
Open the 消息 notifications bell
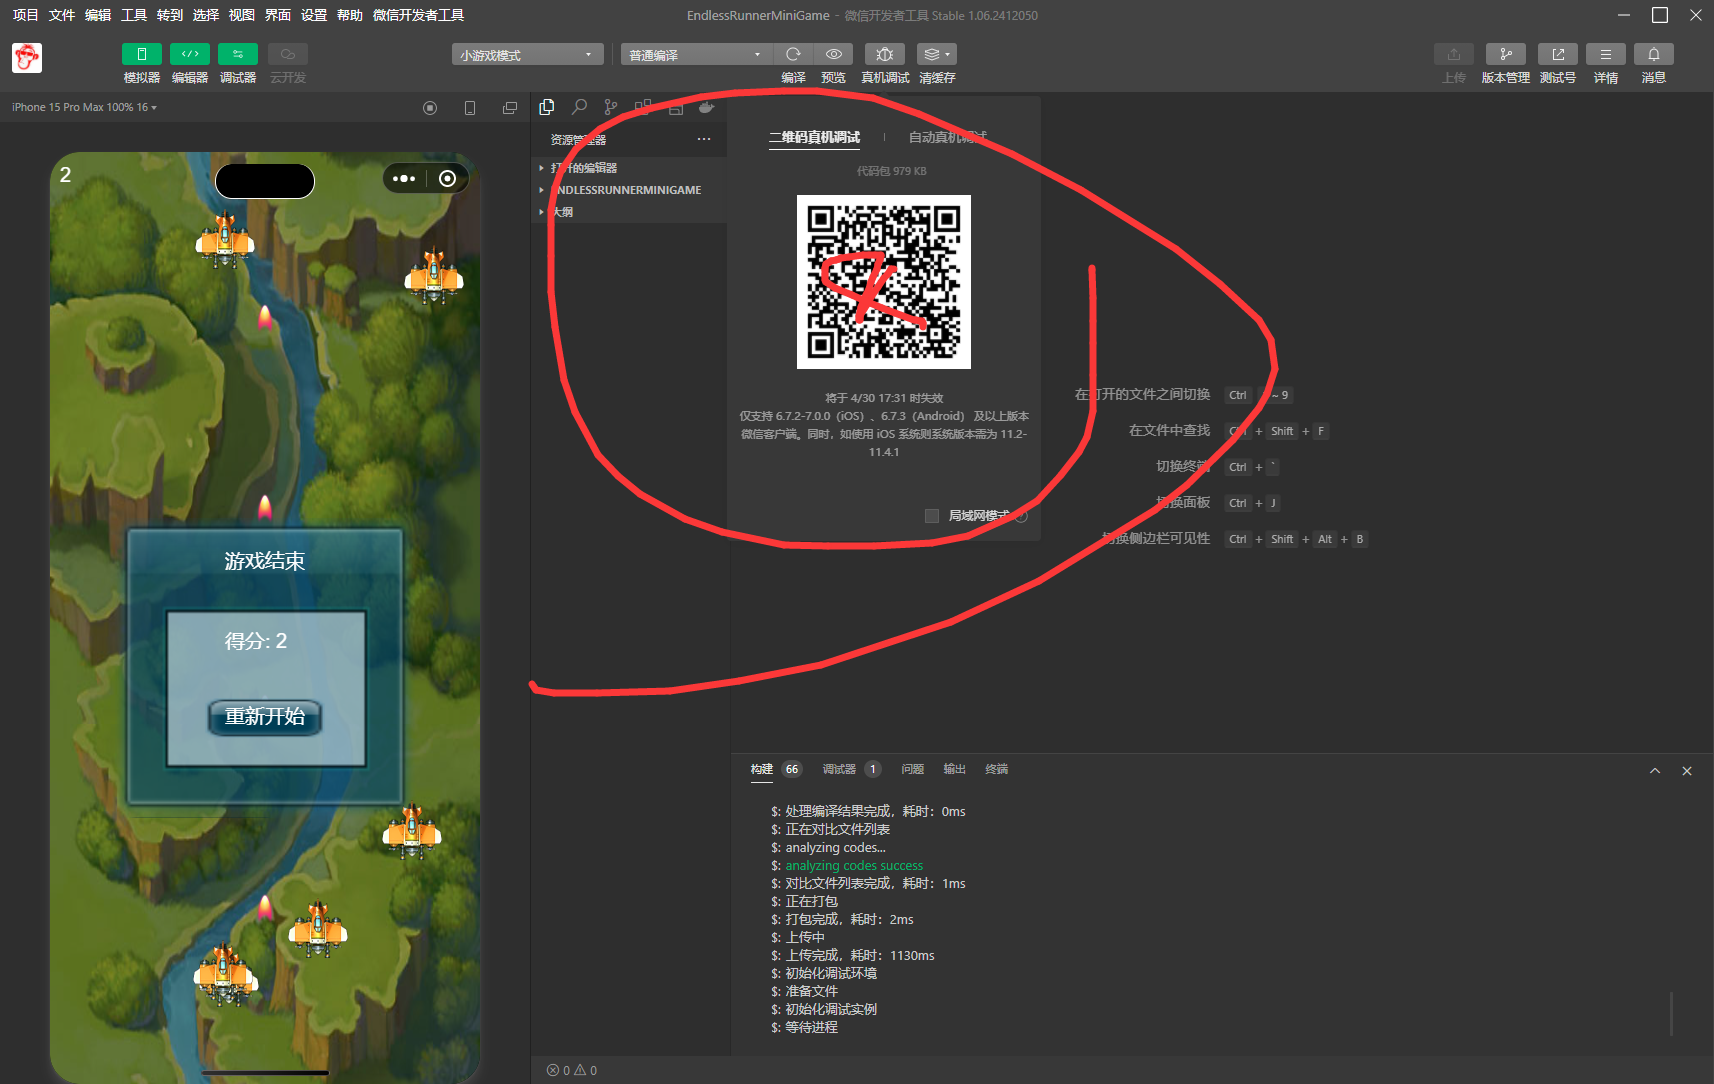(x=1654, y=54)
